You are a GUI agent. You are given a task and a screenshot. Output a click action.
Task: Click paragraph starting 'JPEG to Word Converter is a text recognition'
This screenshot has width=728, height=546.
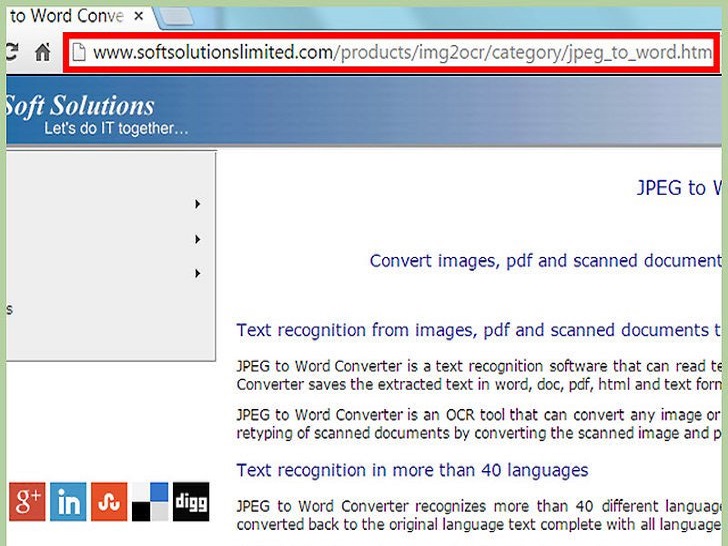(479, 375)
